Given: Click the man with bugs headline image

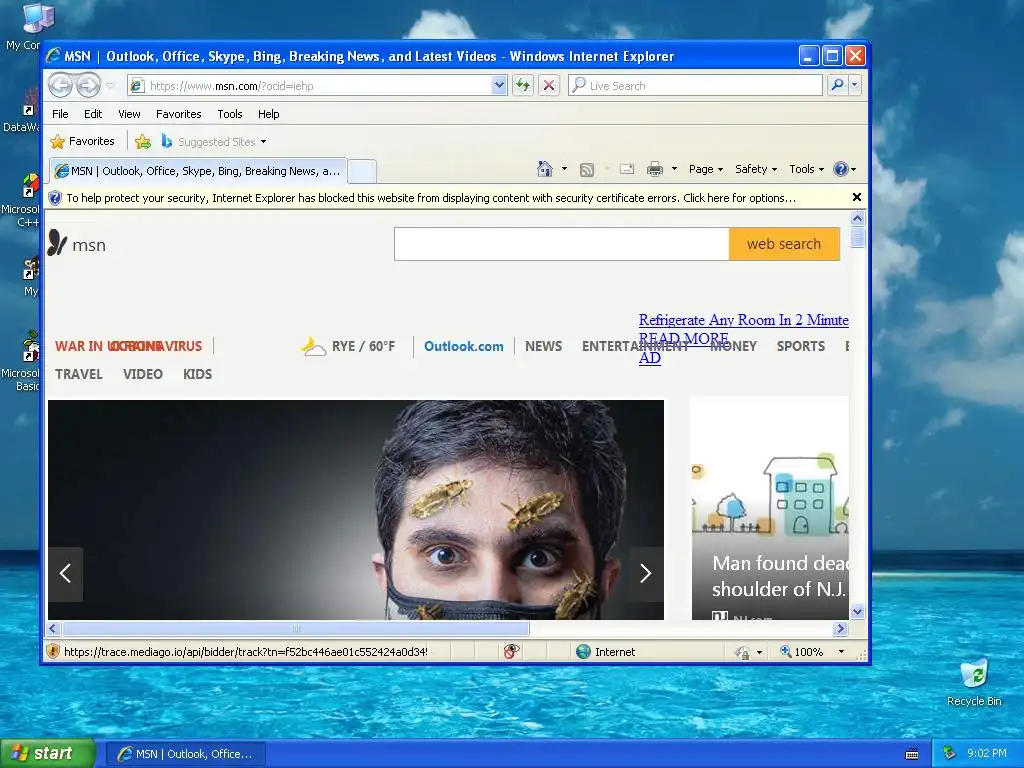Looking at the screenshot, I should [356, 509].
